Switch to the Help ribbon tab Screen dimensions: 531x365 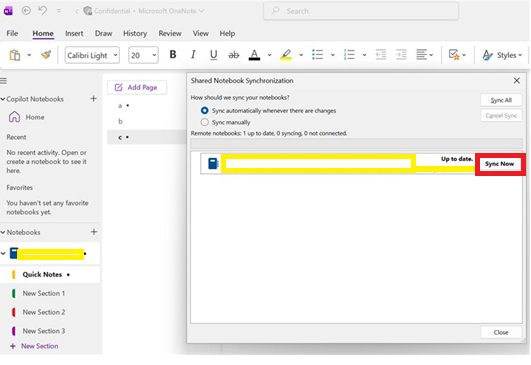tap(227, 33)
